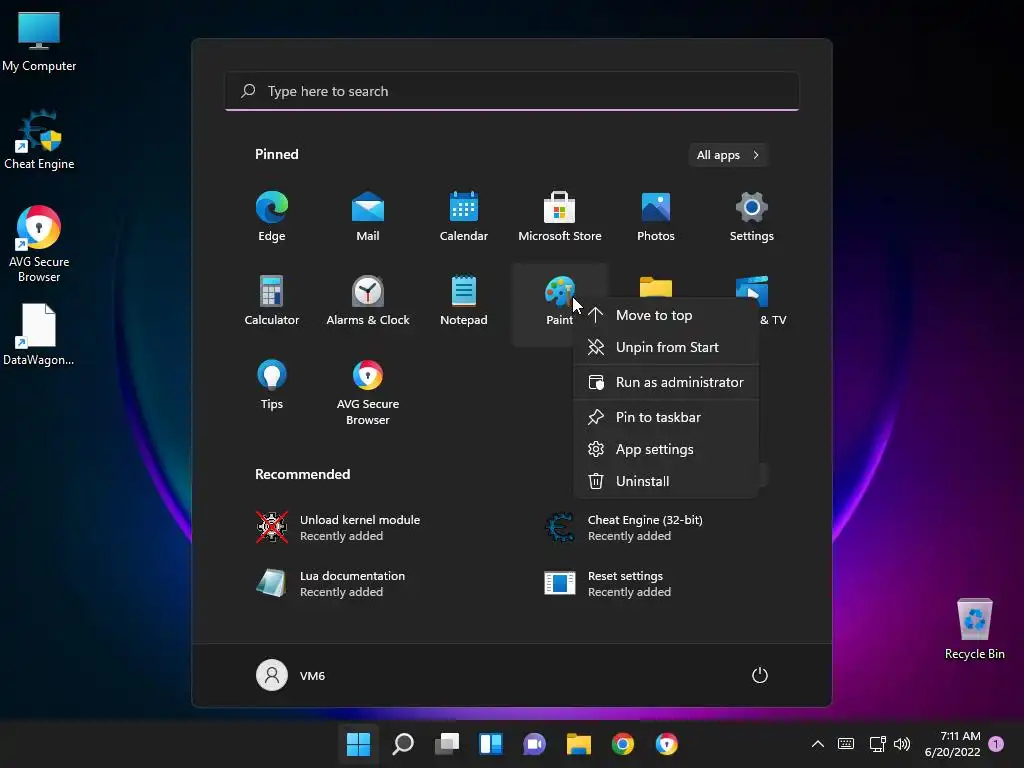Launch Google Chrome from taskbar

(622, 744)
